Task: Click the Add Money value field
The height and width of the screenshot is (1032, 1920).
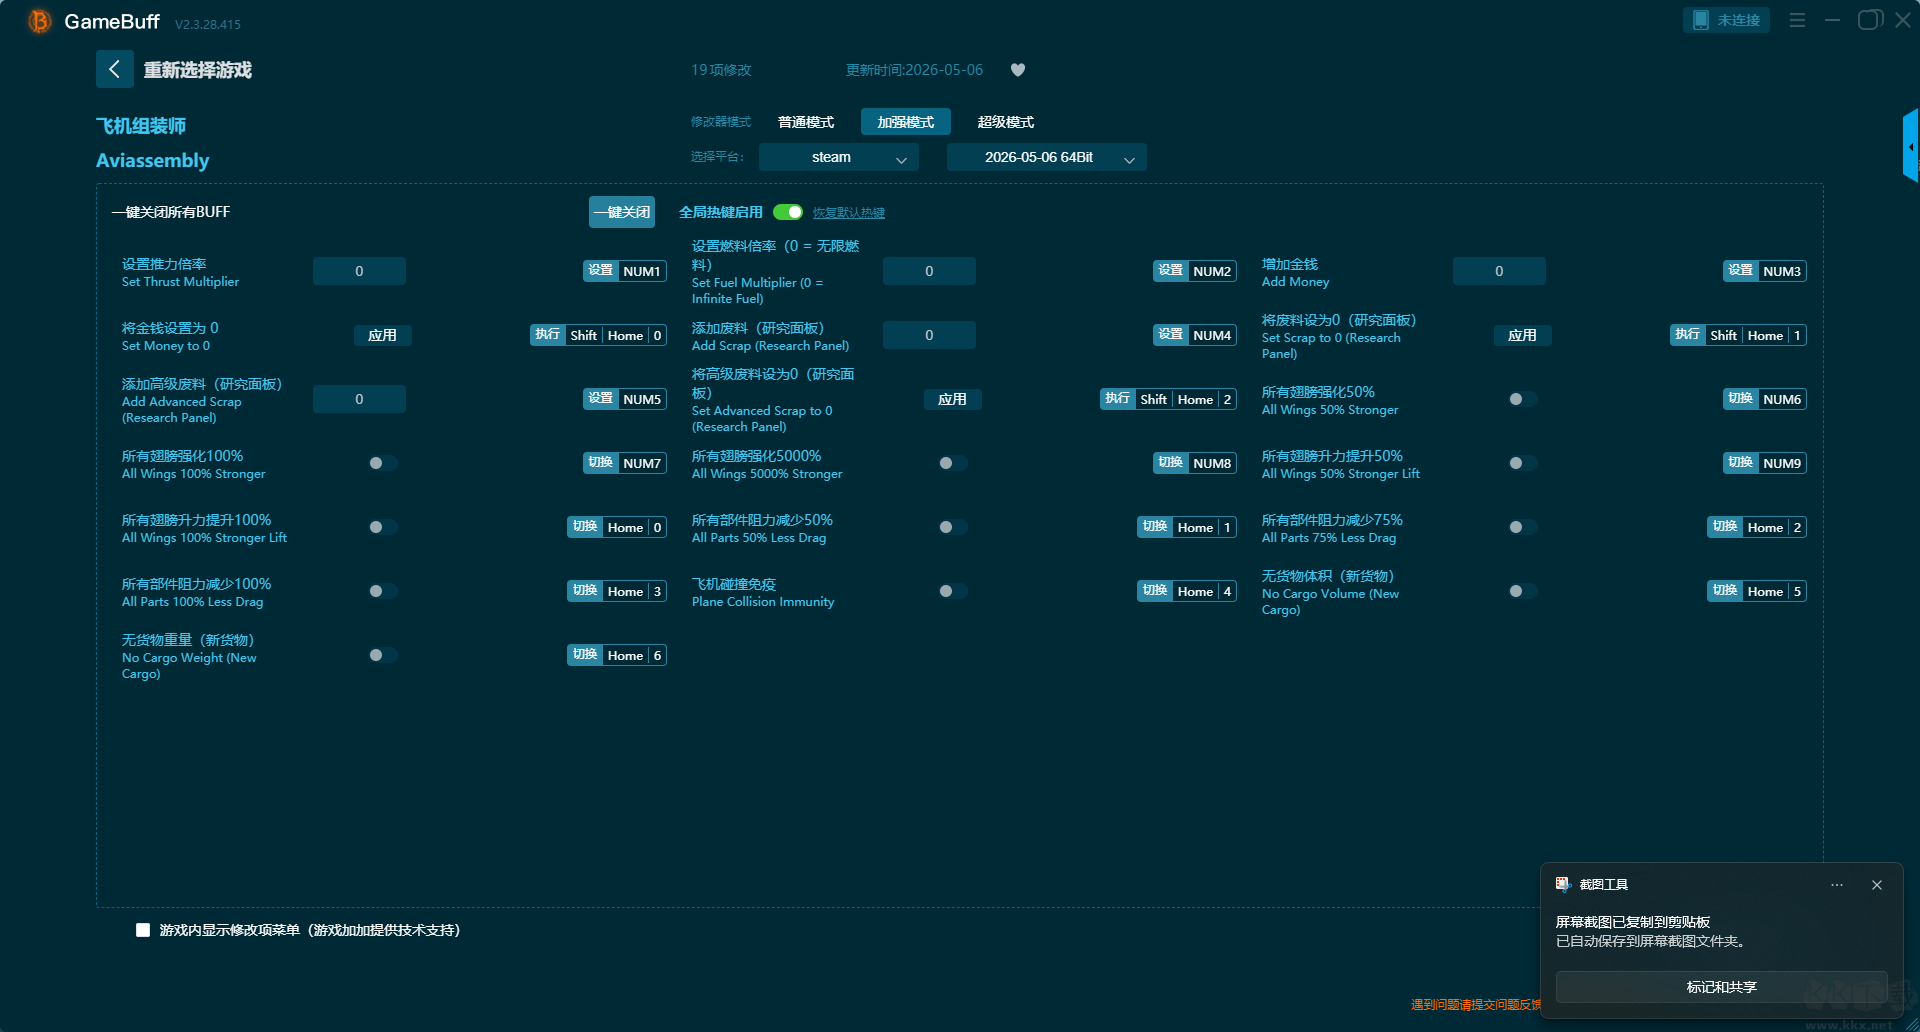Action: pos(1499,271)
